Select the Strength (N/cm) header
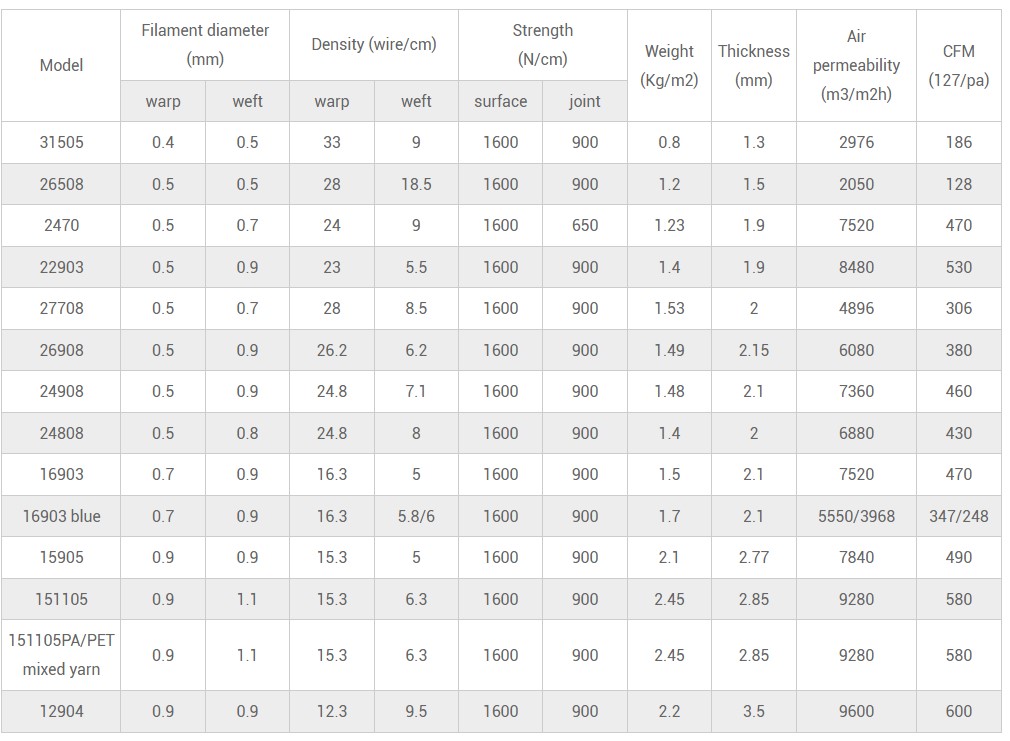 (543, 45)
